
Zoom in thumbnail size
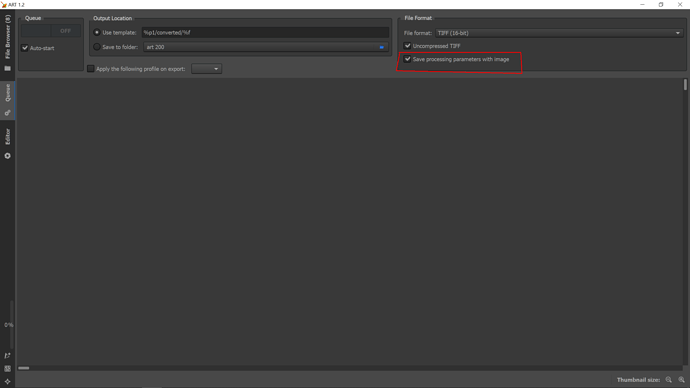(681, 380)
